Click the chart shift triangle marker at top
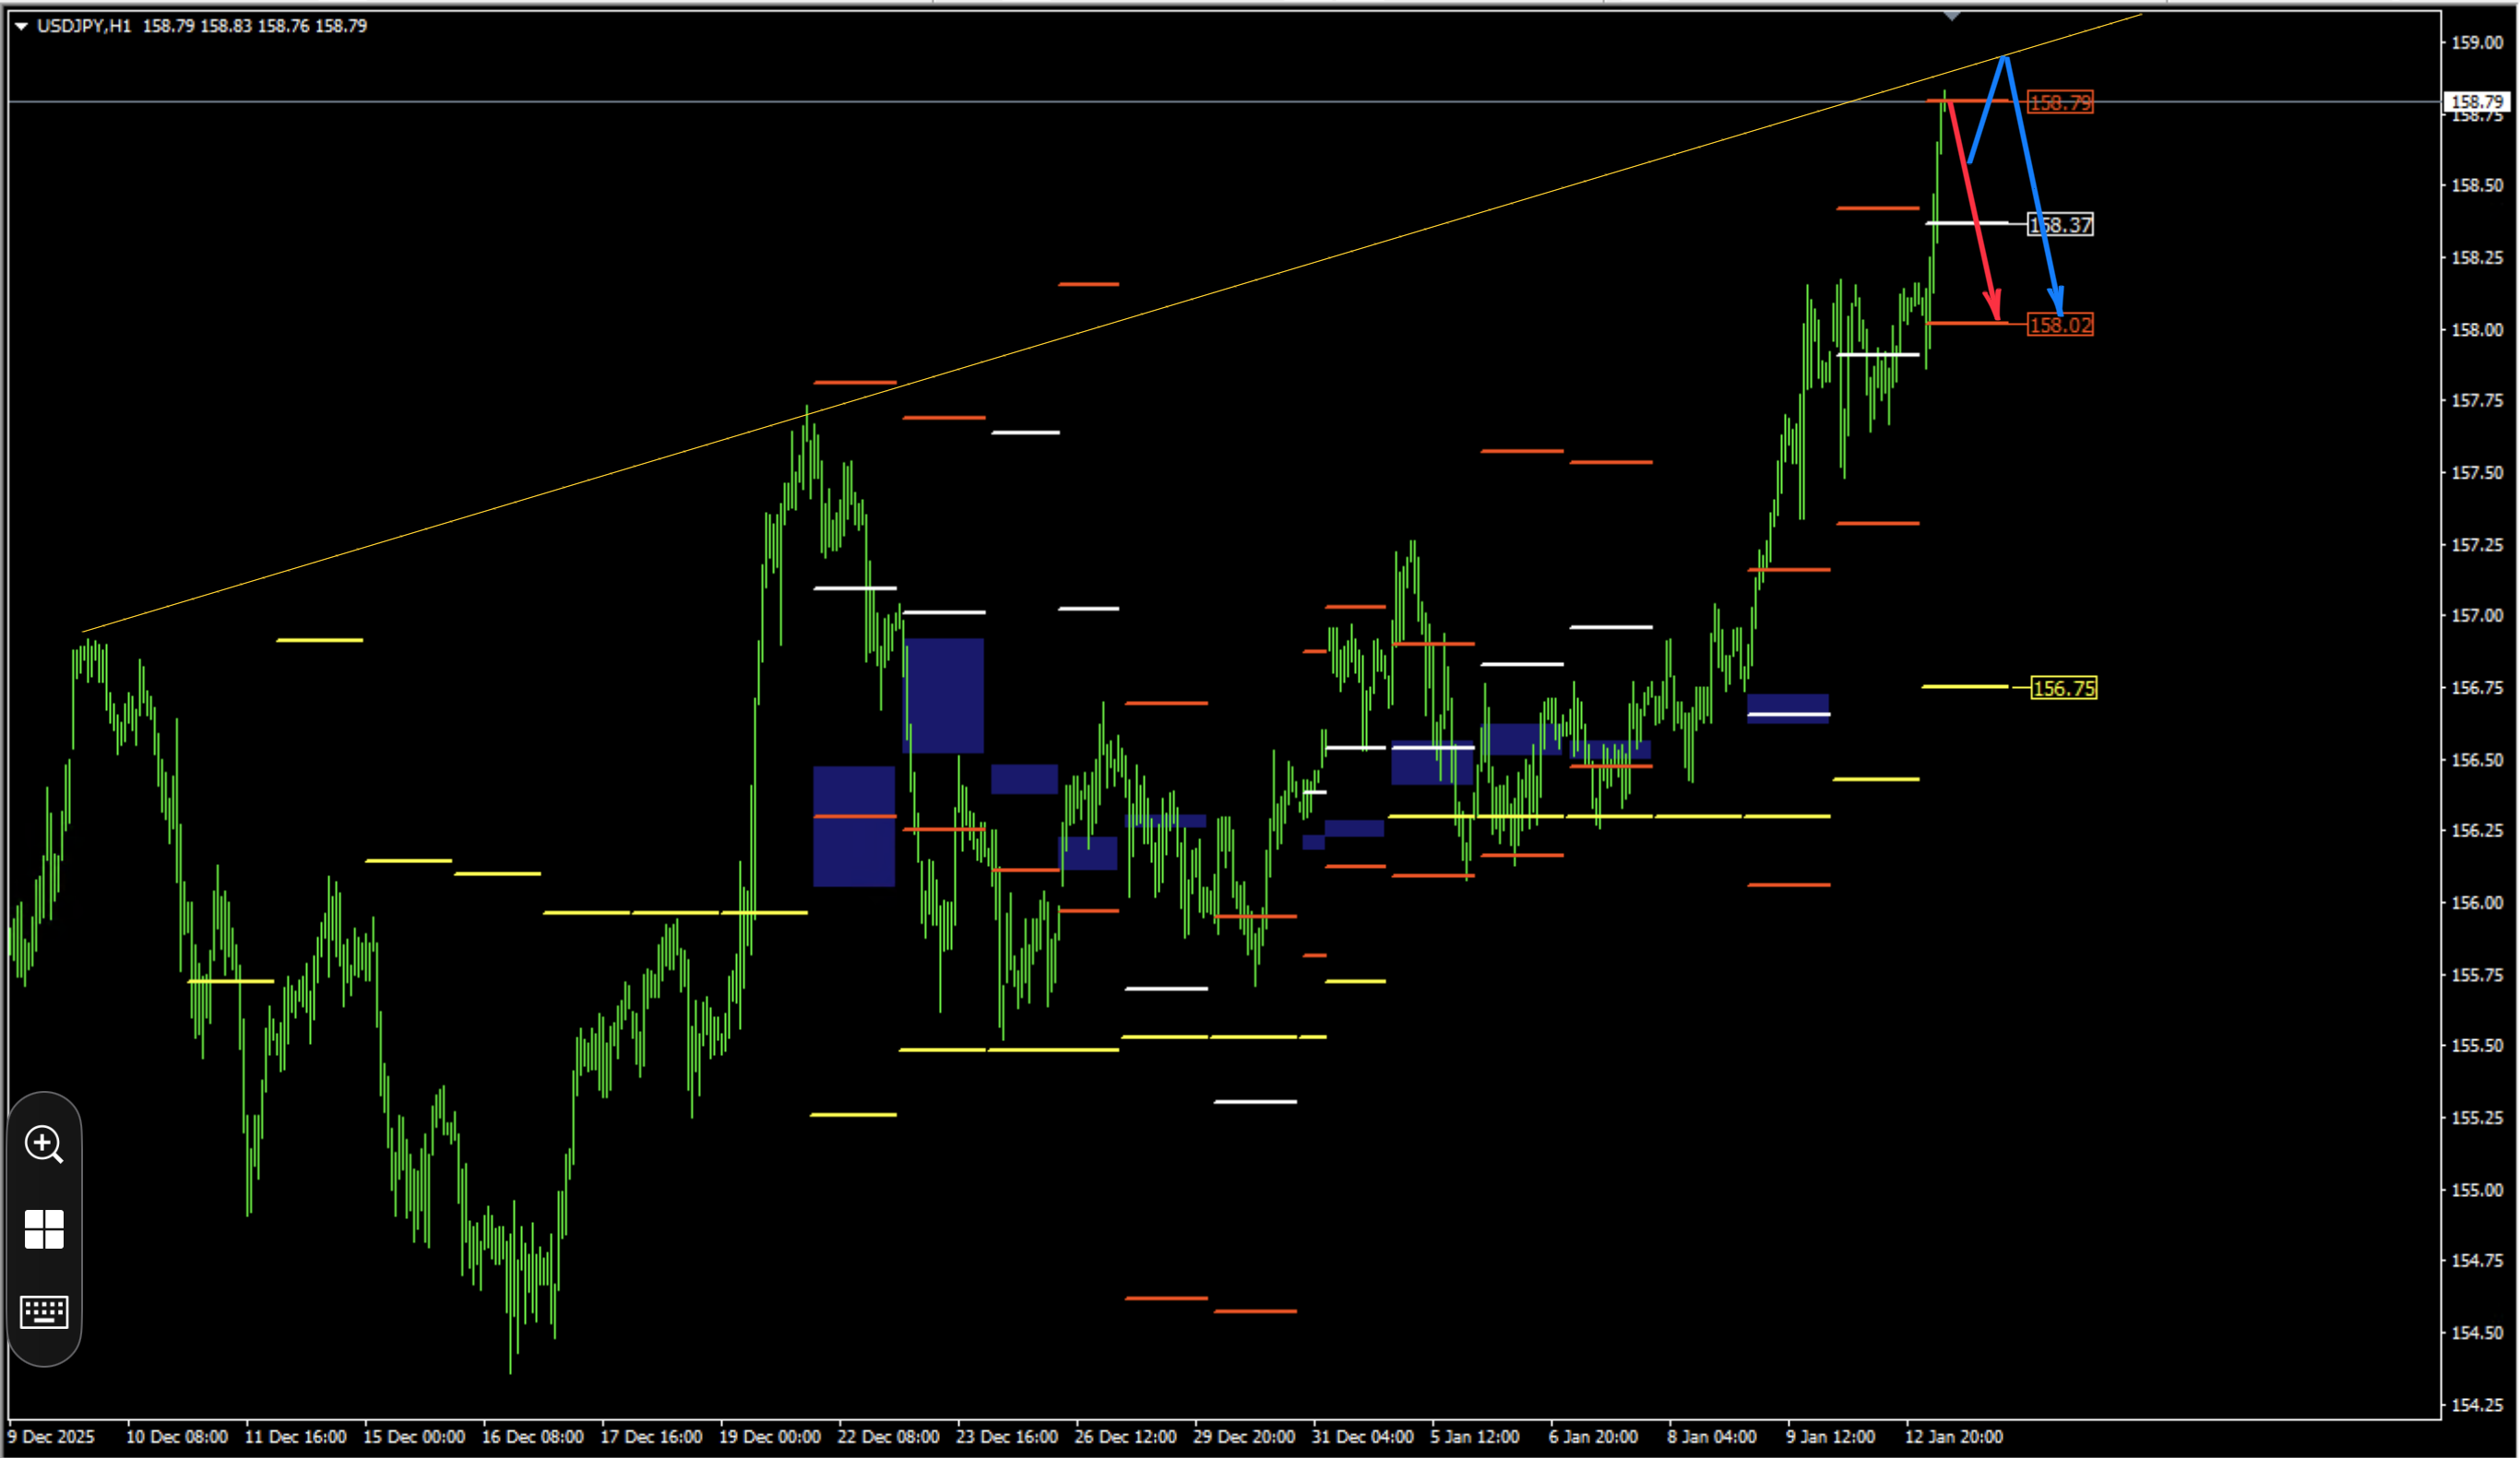Viewport: 2520px width, 1458px height. pyautogui.click(x=1952, y=16)
